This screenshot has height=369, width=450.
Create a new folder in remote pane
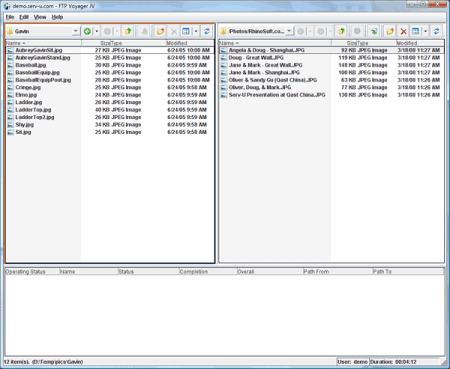click(390, 31)
